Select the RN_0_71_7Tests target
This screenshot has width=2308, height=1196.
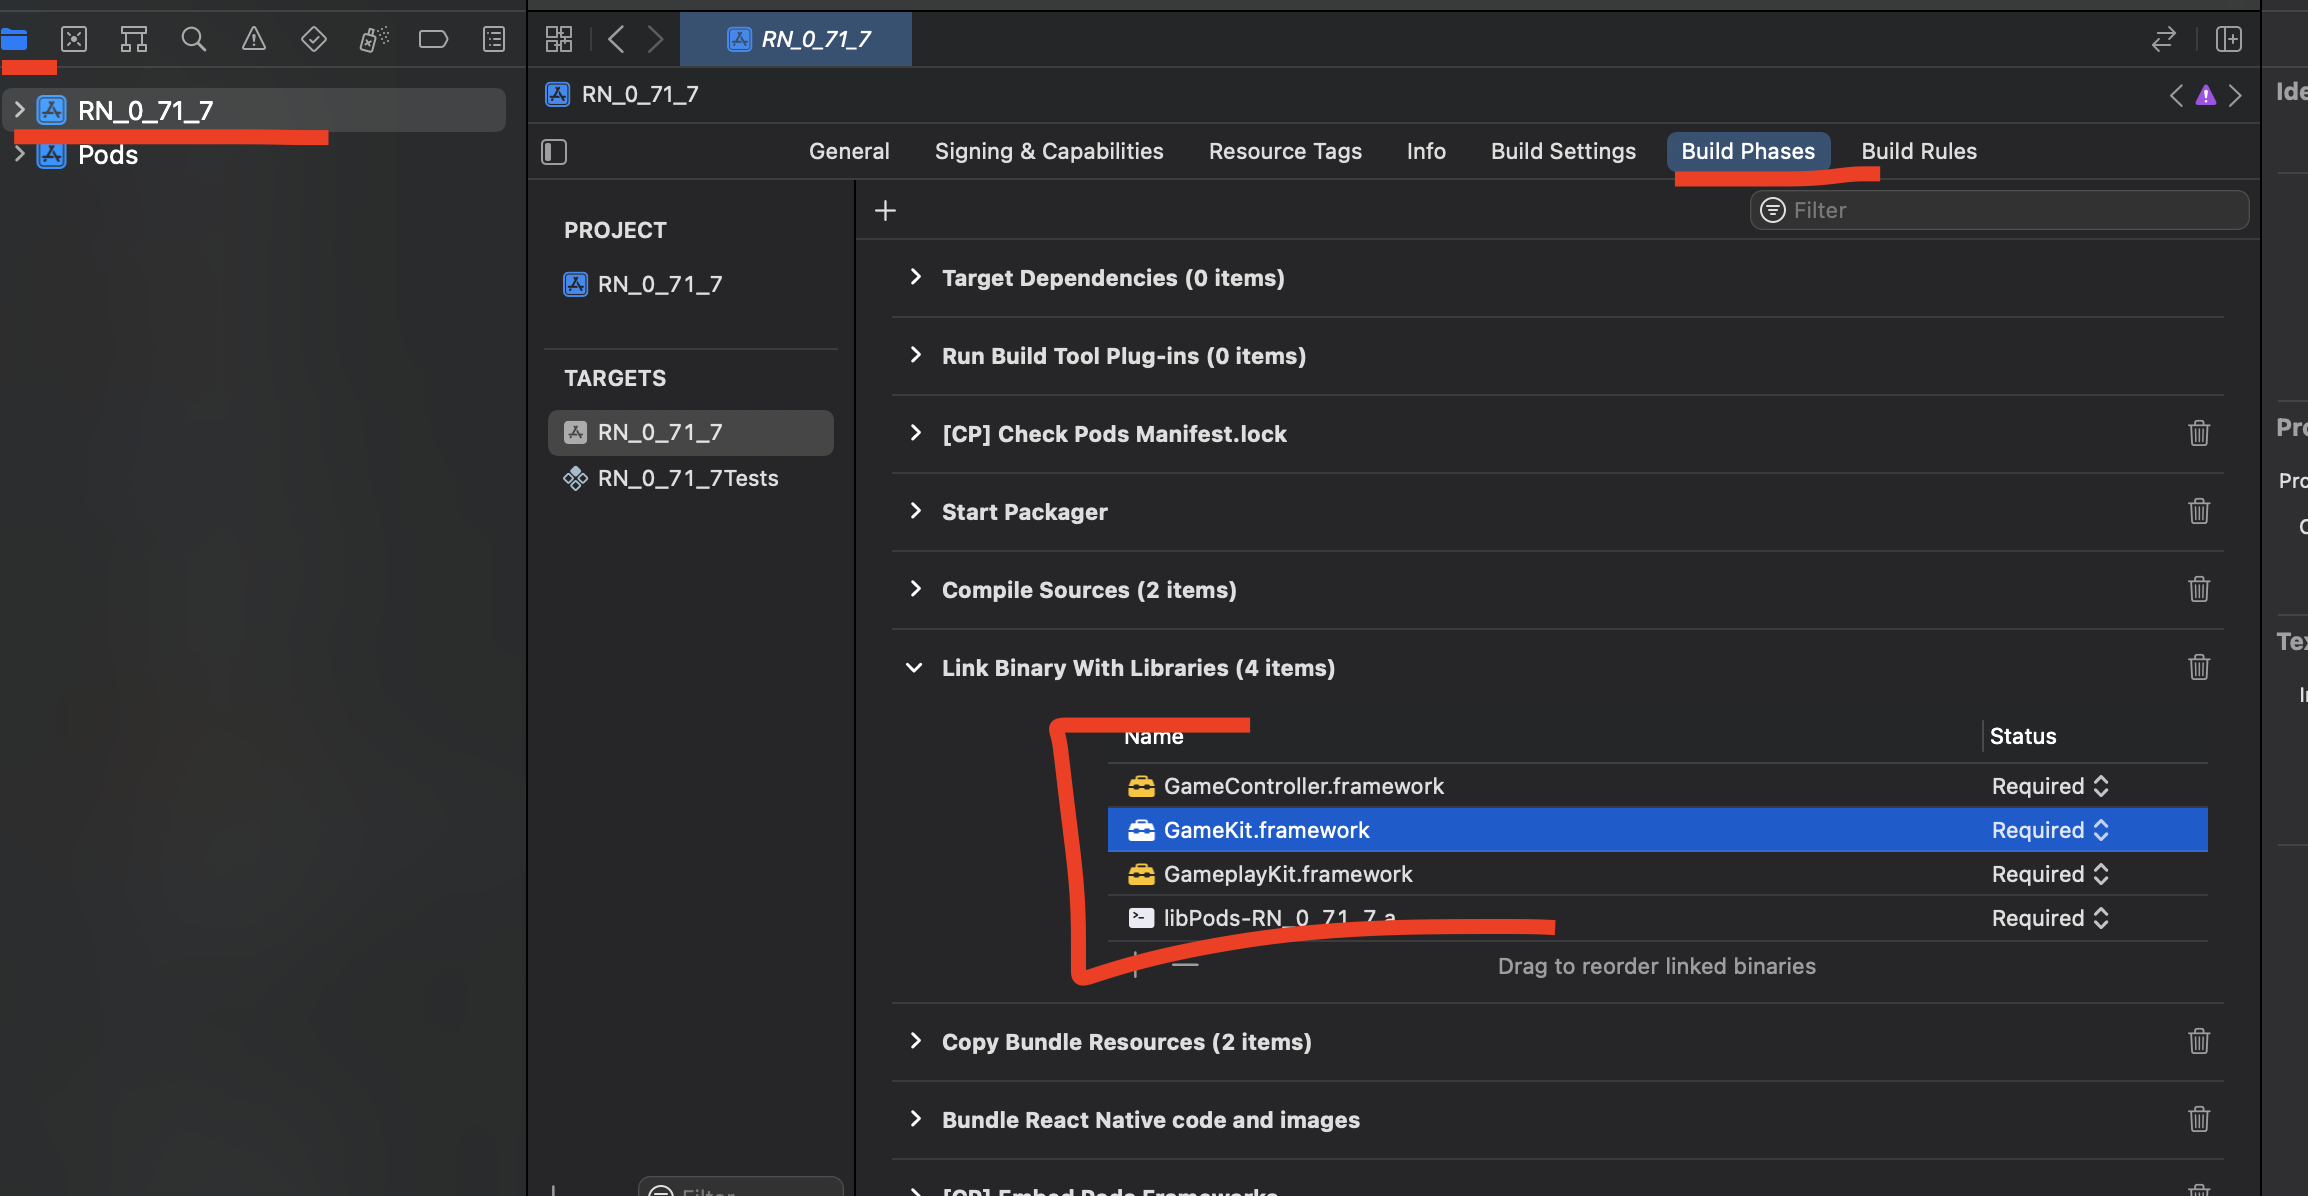pyautogui.click(x=687, y=478)
